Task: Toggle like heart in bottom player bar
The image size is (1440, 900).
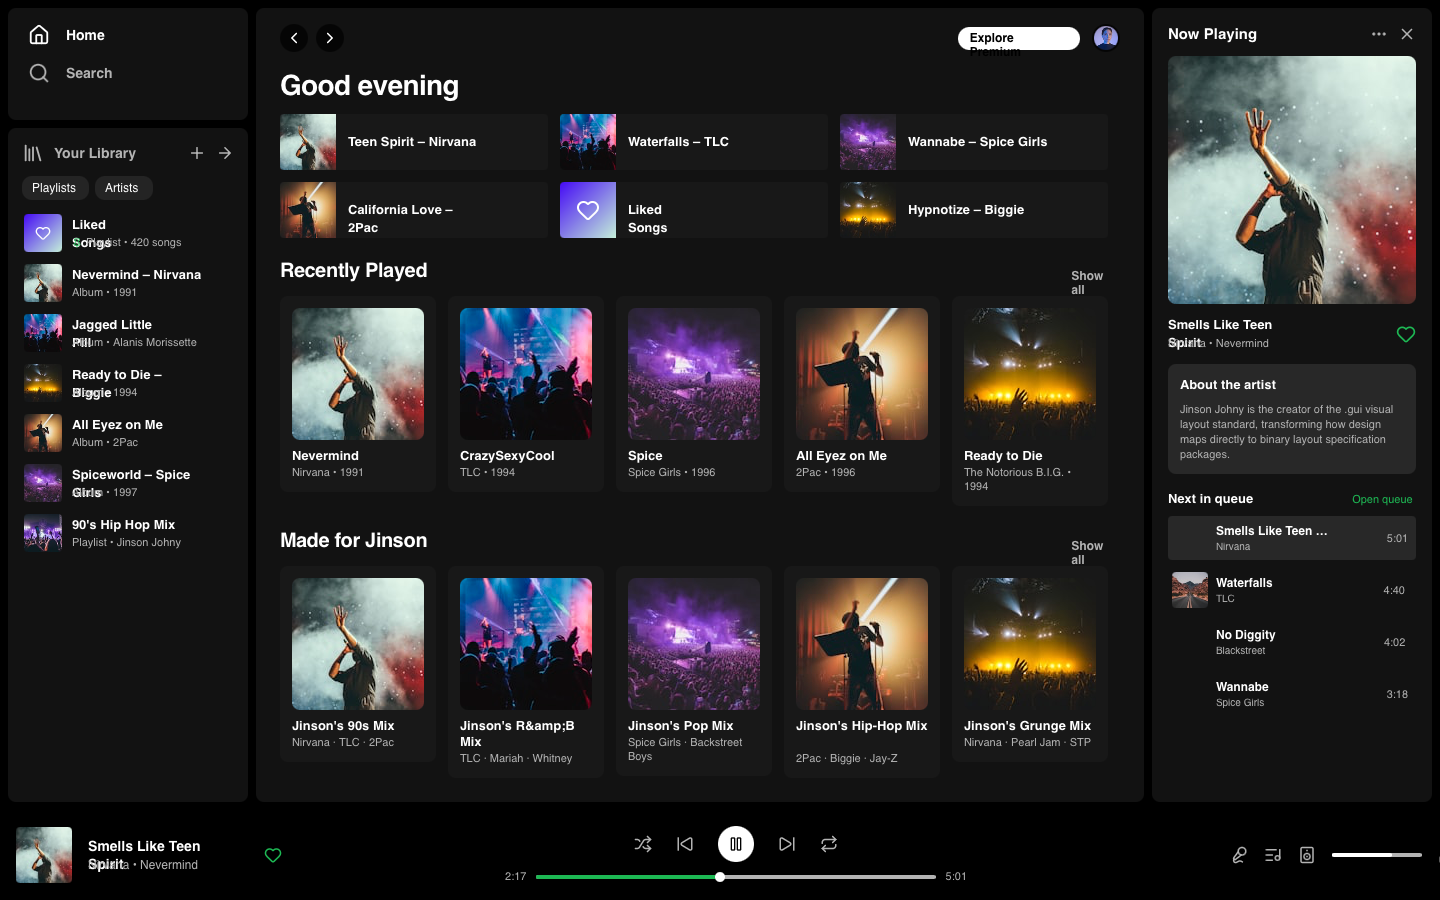Action: tap(273, 855)
